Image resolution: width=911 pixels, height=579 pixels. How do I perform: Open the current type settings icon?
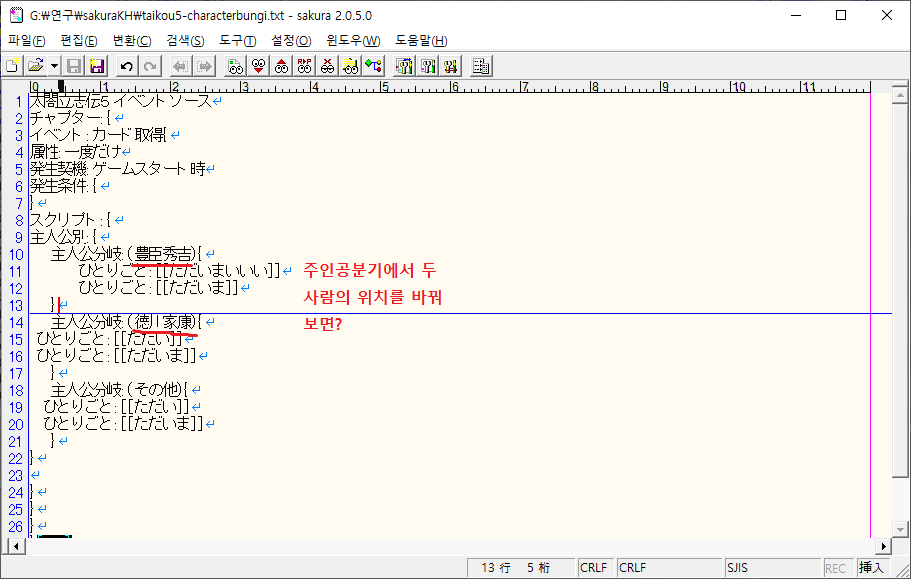428,66
